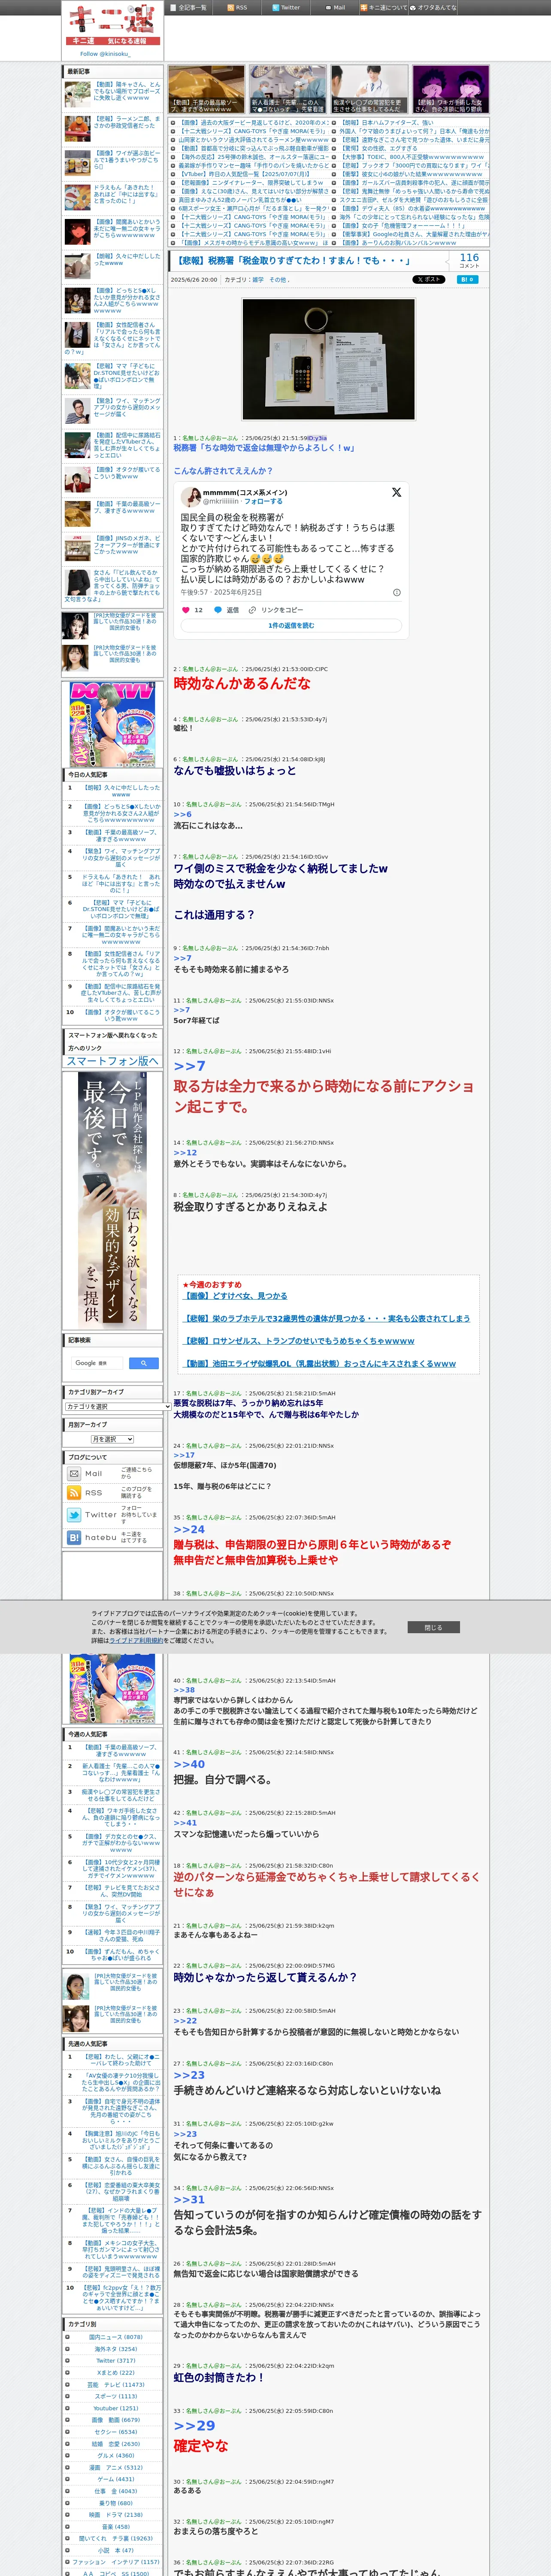Open the article title 税務署「税金取りすぎてたわ
This screenshot has width=551, height=2576.
295,260
